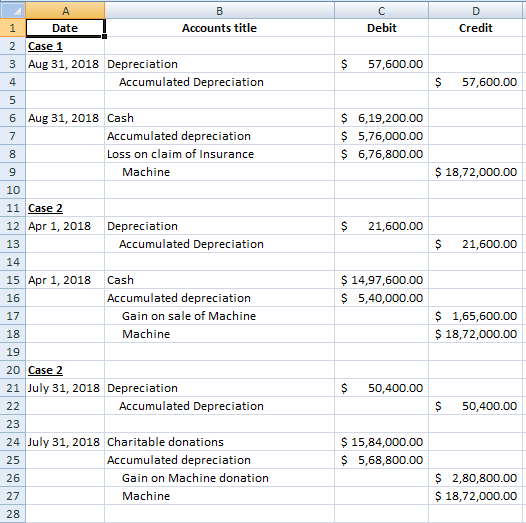Select column B header
526x523 pixels.
(219, 10)
